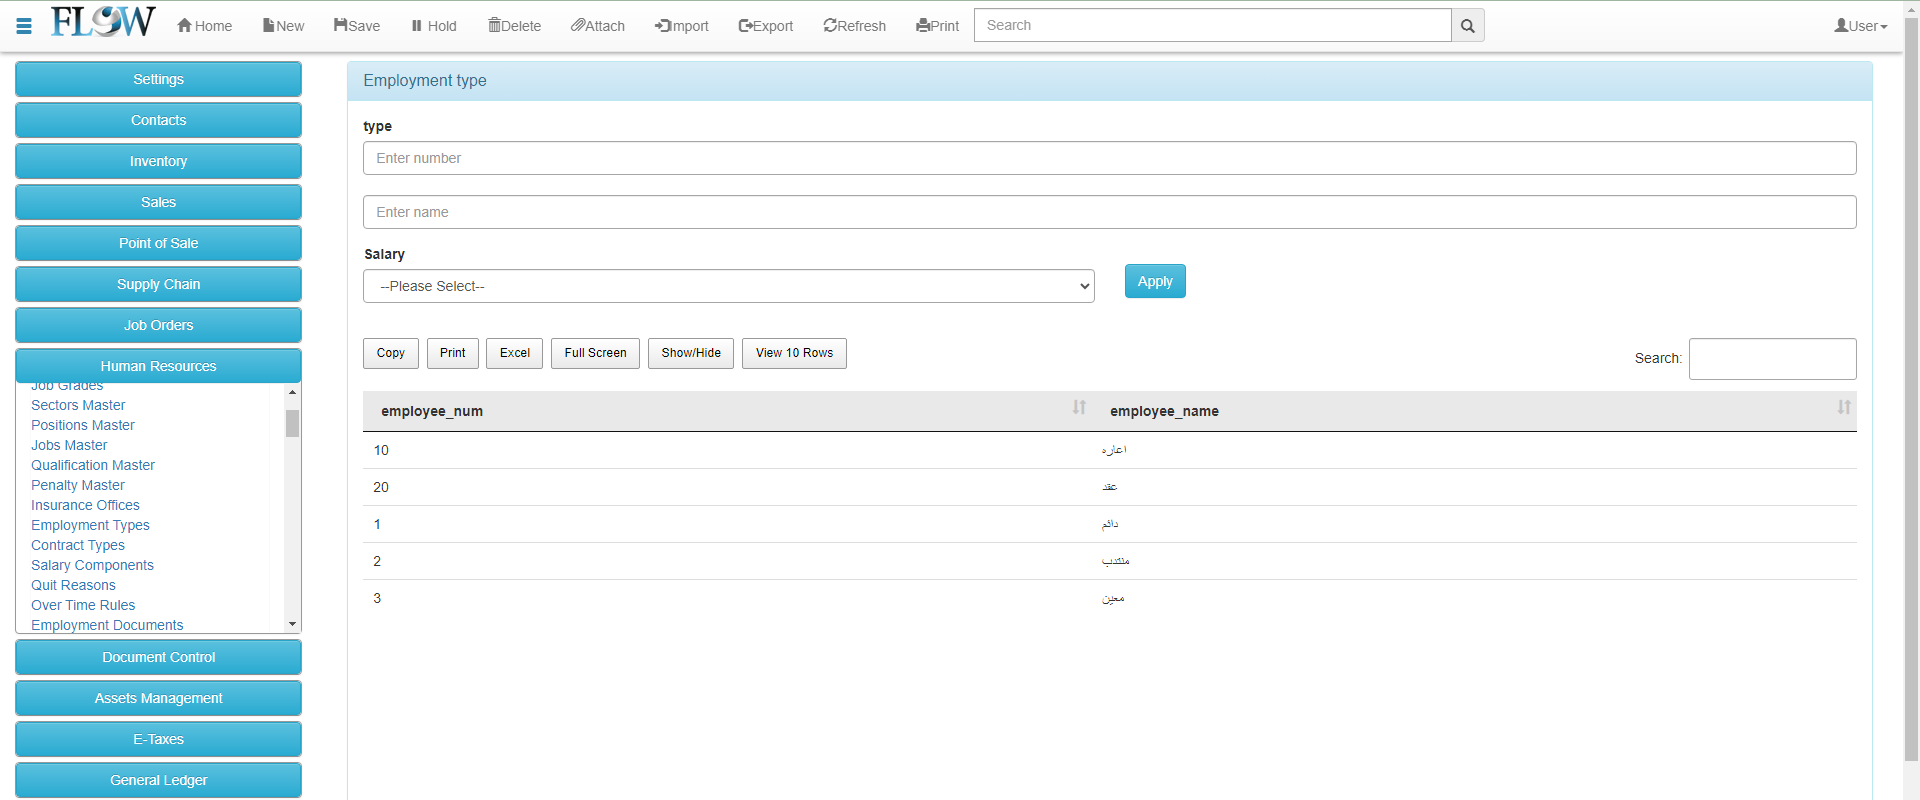The height and width of the screenshot is (800, 1920).
Task: Open the Inventory module menu
Action: tap(158, 161)
